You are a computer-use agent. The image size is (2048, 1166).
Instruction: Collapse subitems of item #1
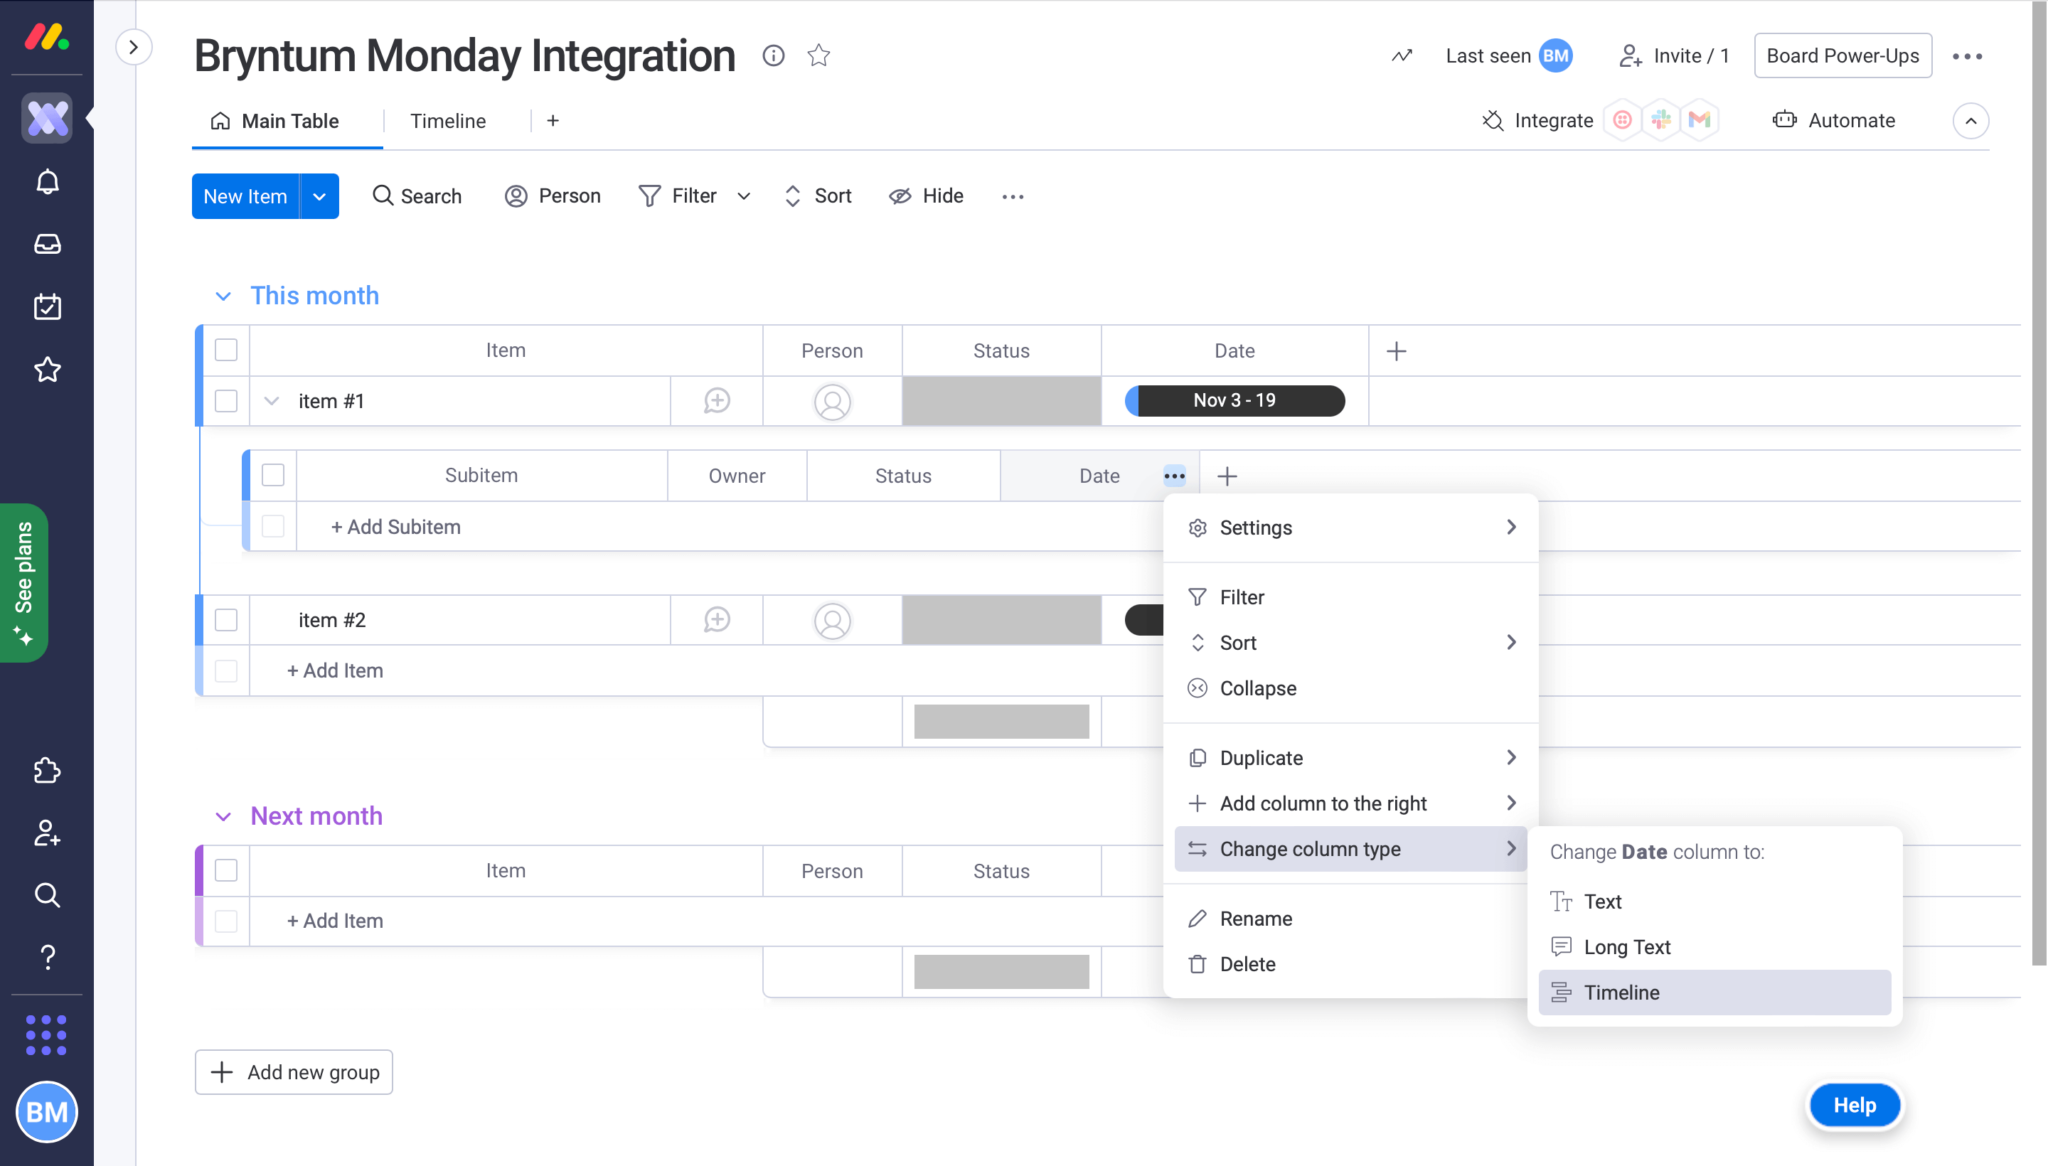271,401
